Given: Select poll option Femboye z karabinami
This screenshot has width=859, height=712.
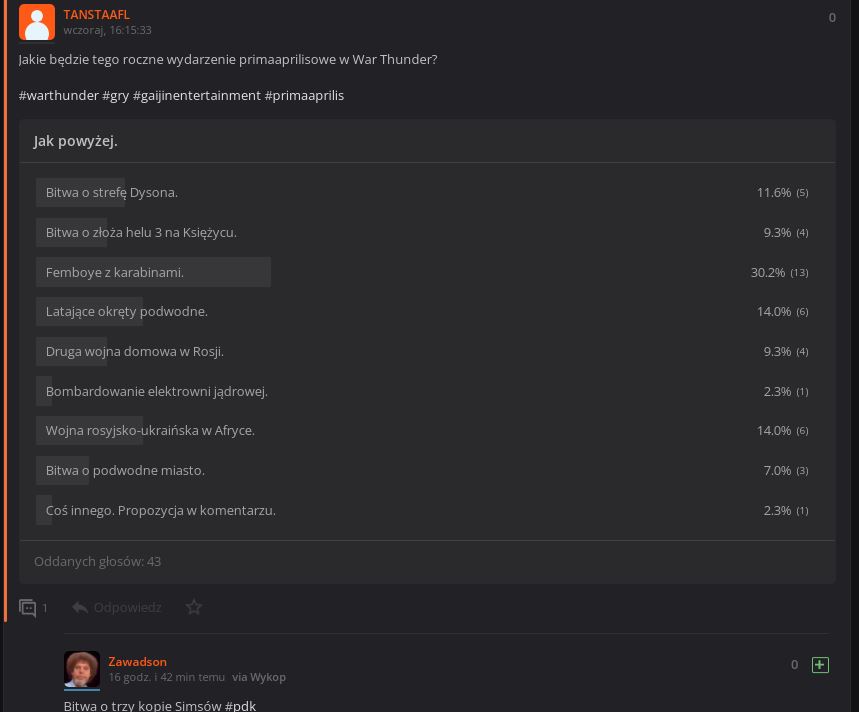Looking at the screenshot, I should [x=422, y=272].
